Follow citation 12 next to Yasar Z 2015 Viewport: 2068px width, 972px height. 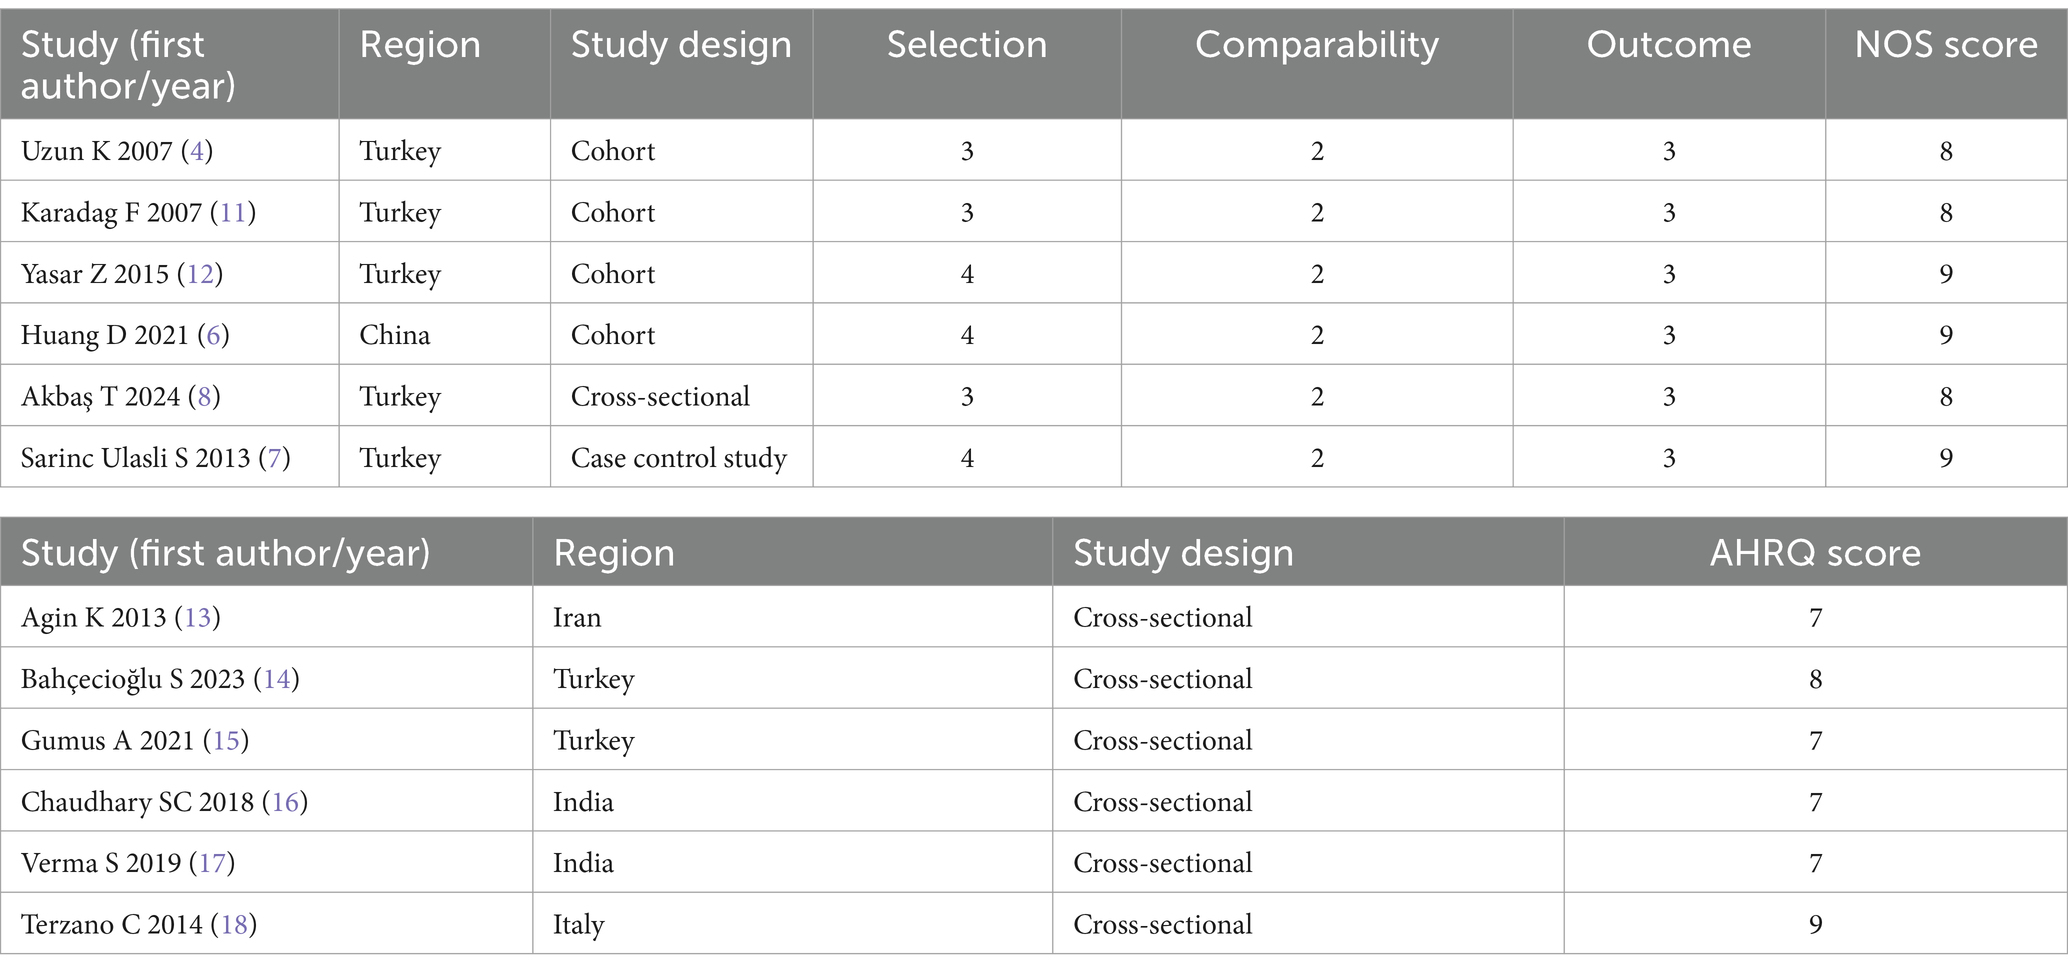pyautogui.click(x=200, y=274)
